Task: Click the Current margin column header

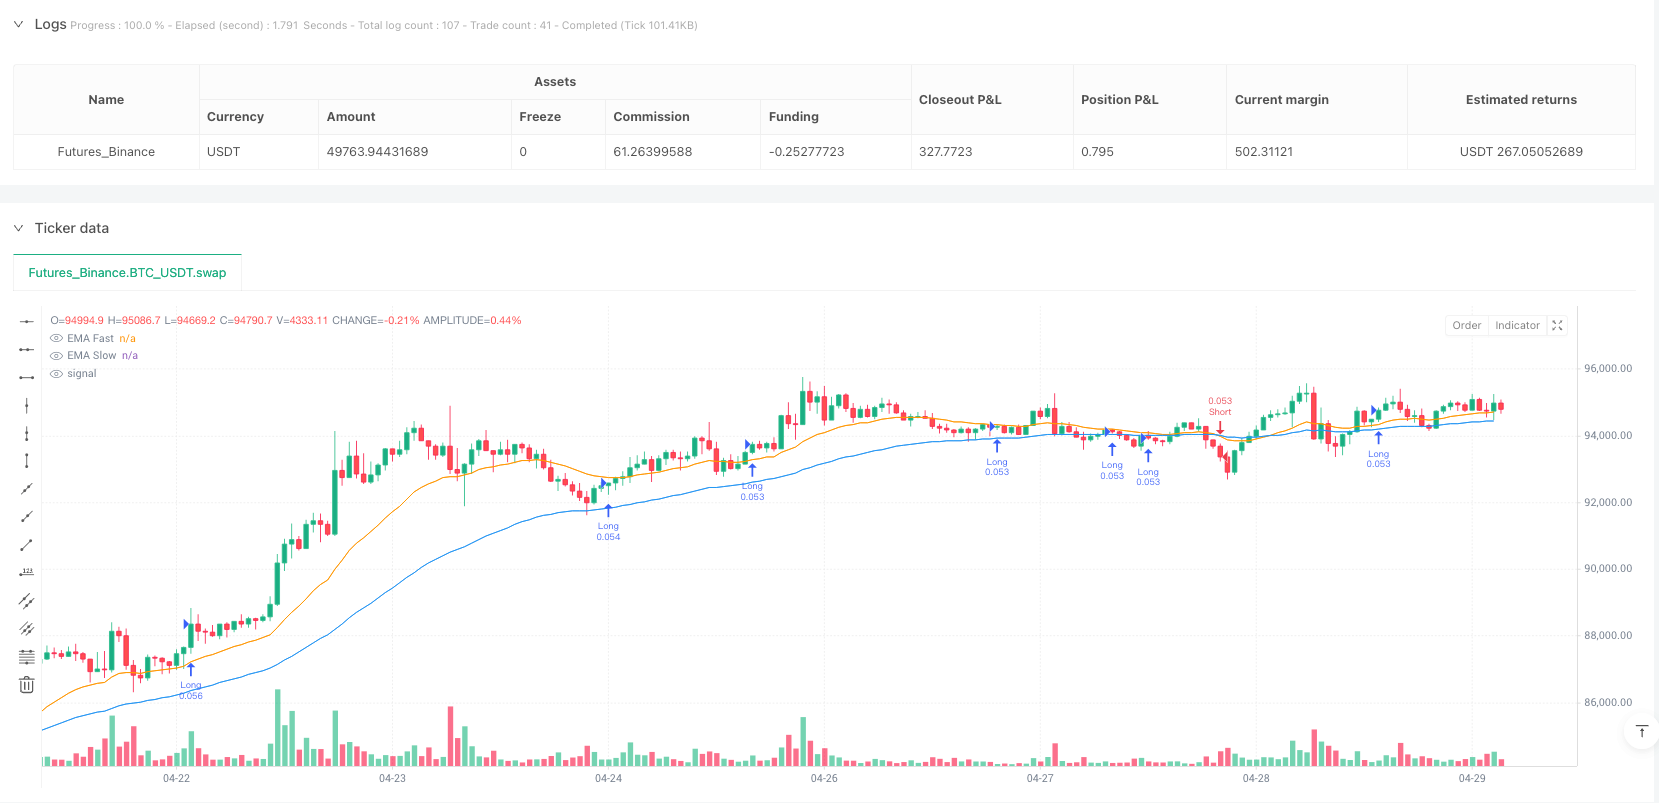Action: (1317, 100)
